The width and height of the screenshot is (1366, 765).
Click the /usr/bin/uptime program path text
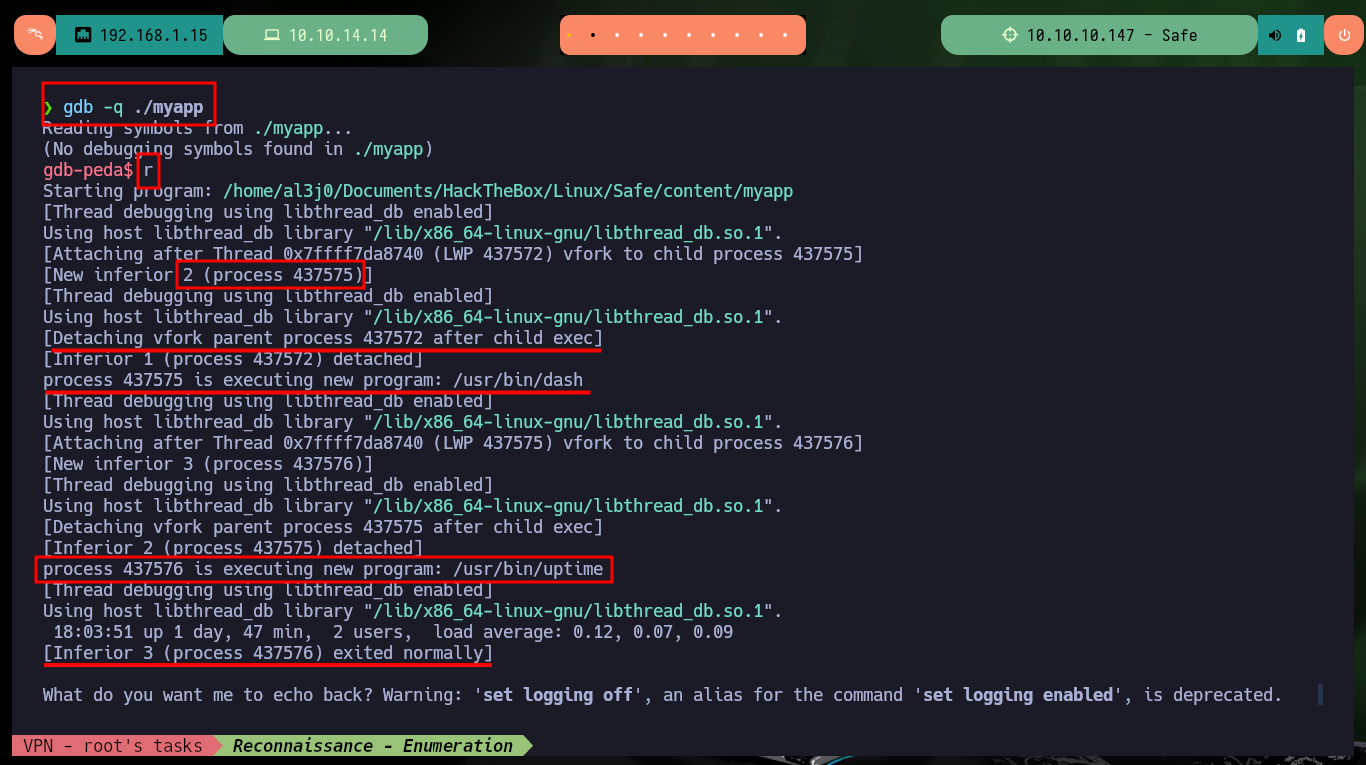tap(528, 569)
